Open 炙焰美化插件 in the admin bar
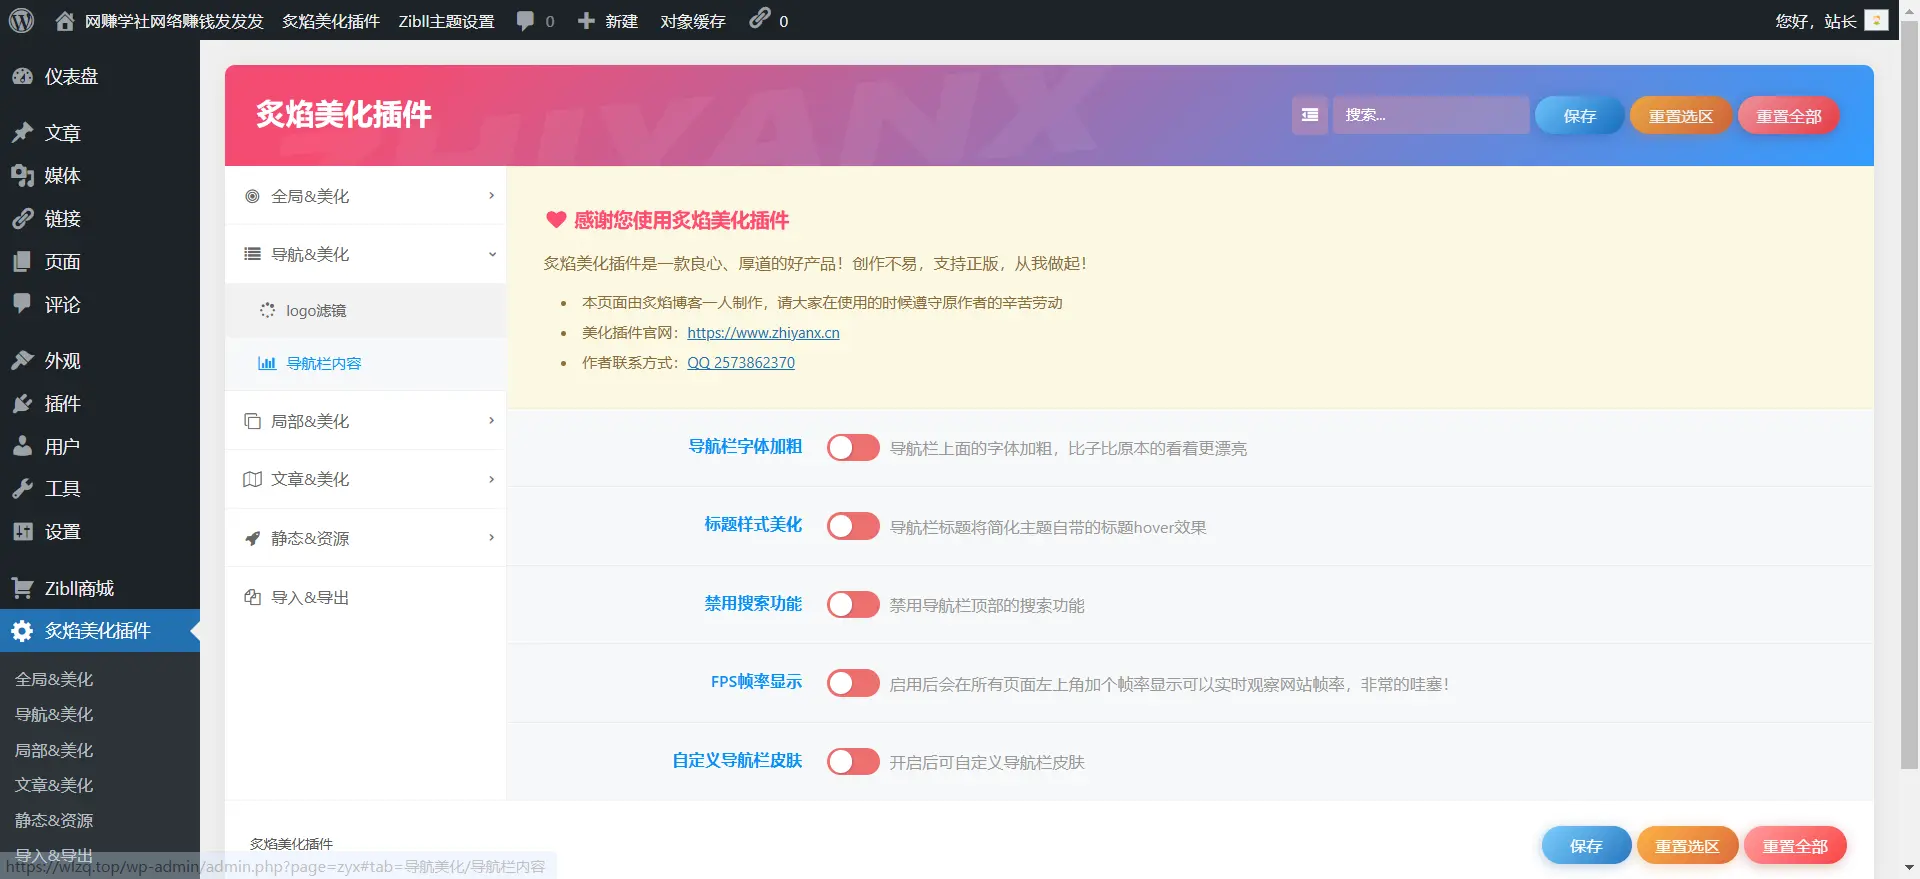 (331, 21)
